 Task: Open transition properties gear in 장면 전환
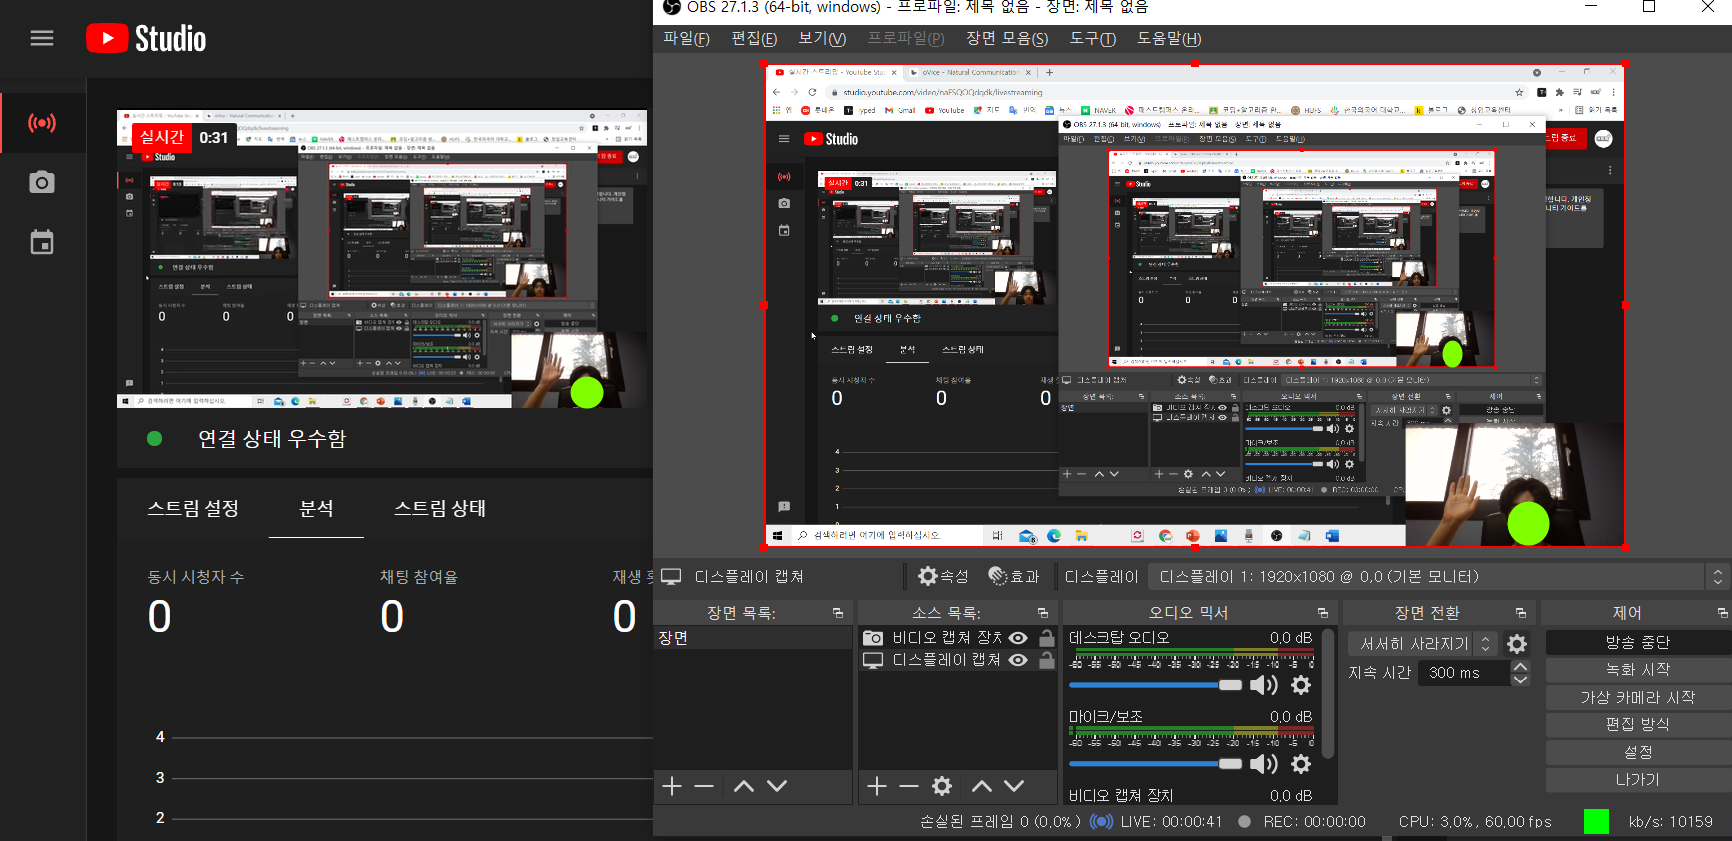(x=1517, y=644)
